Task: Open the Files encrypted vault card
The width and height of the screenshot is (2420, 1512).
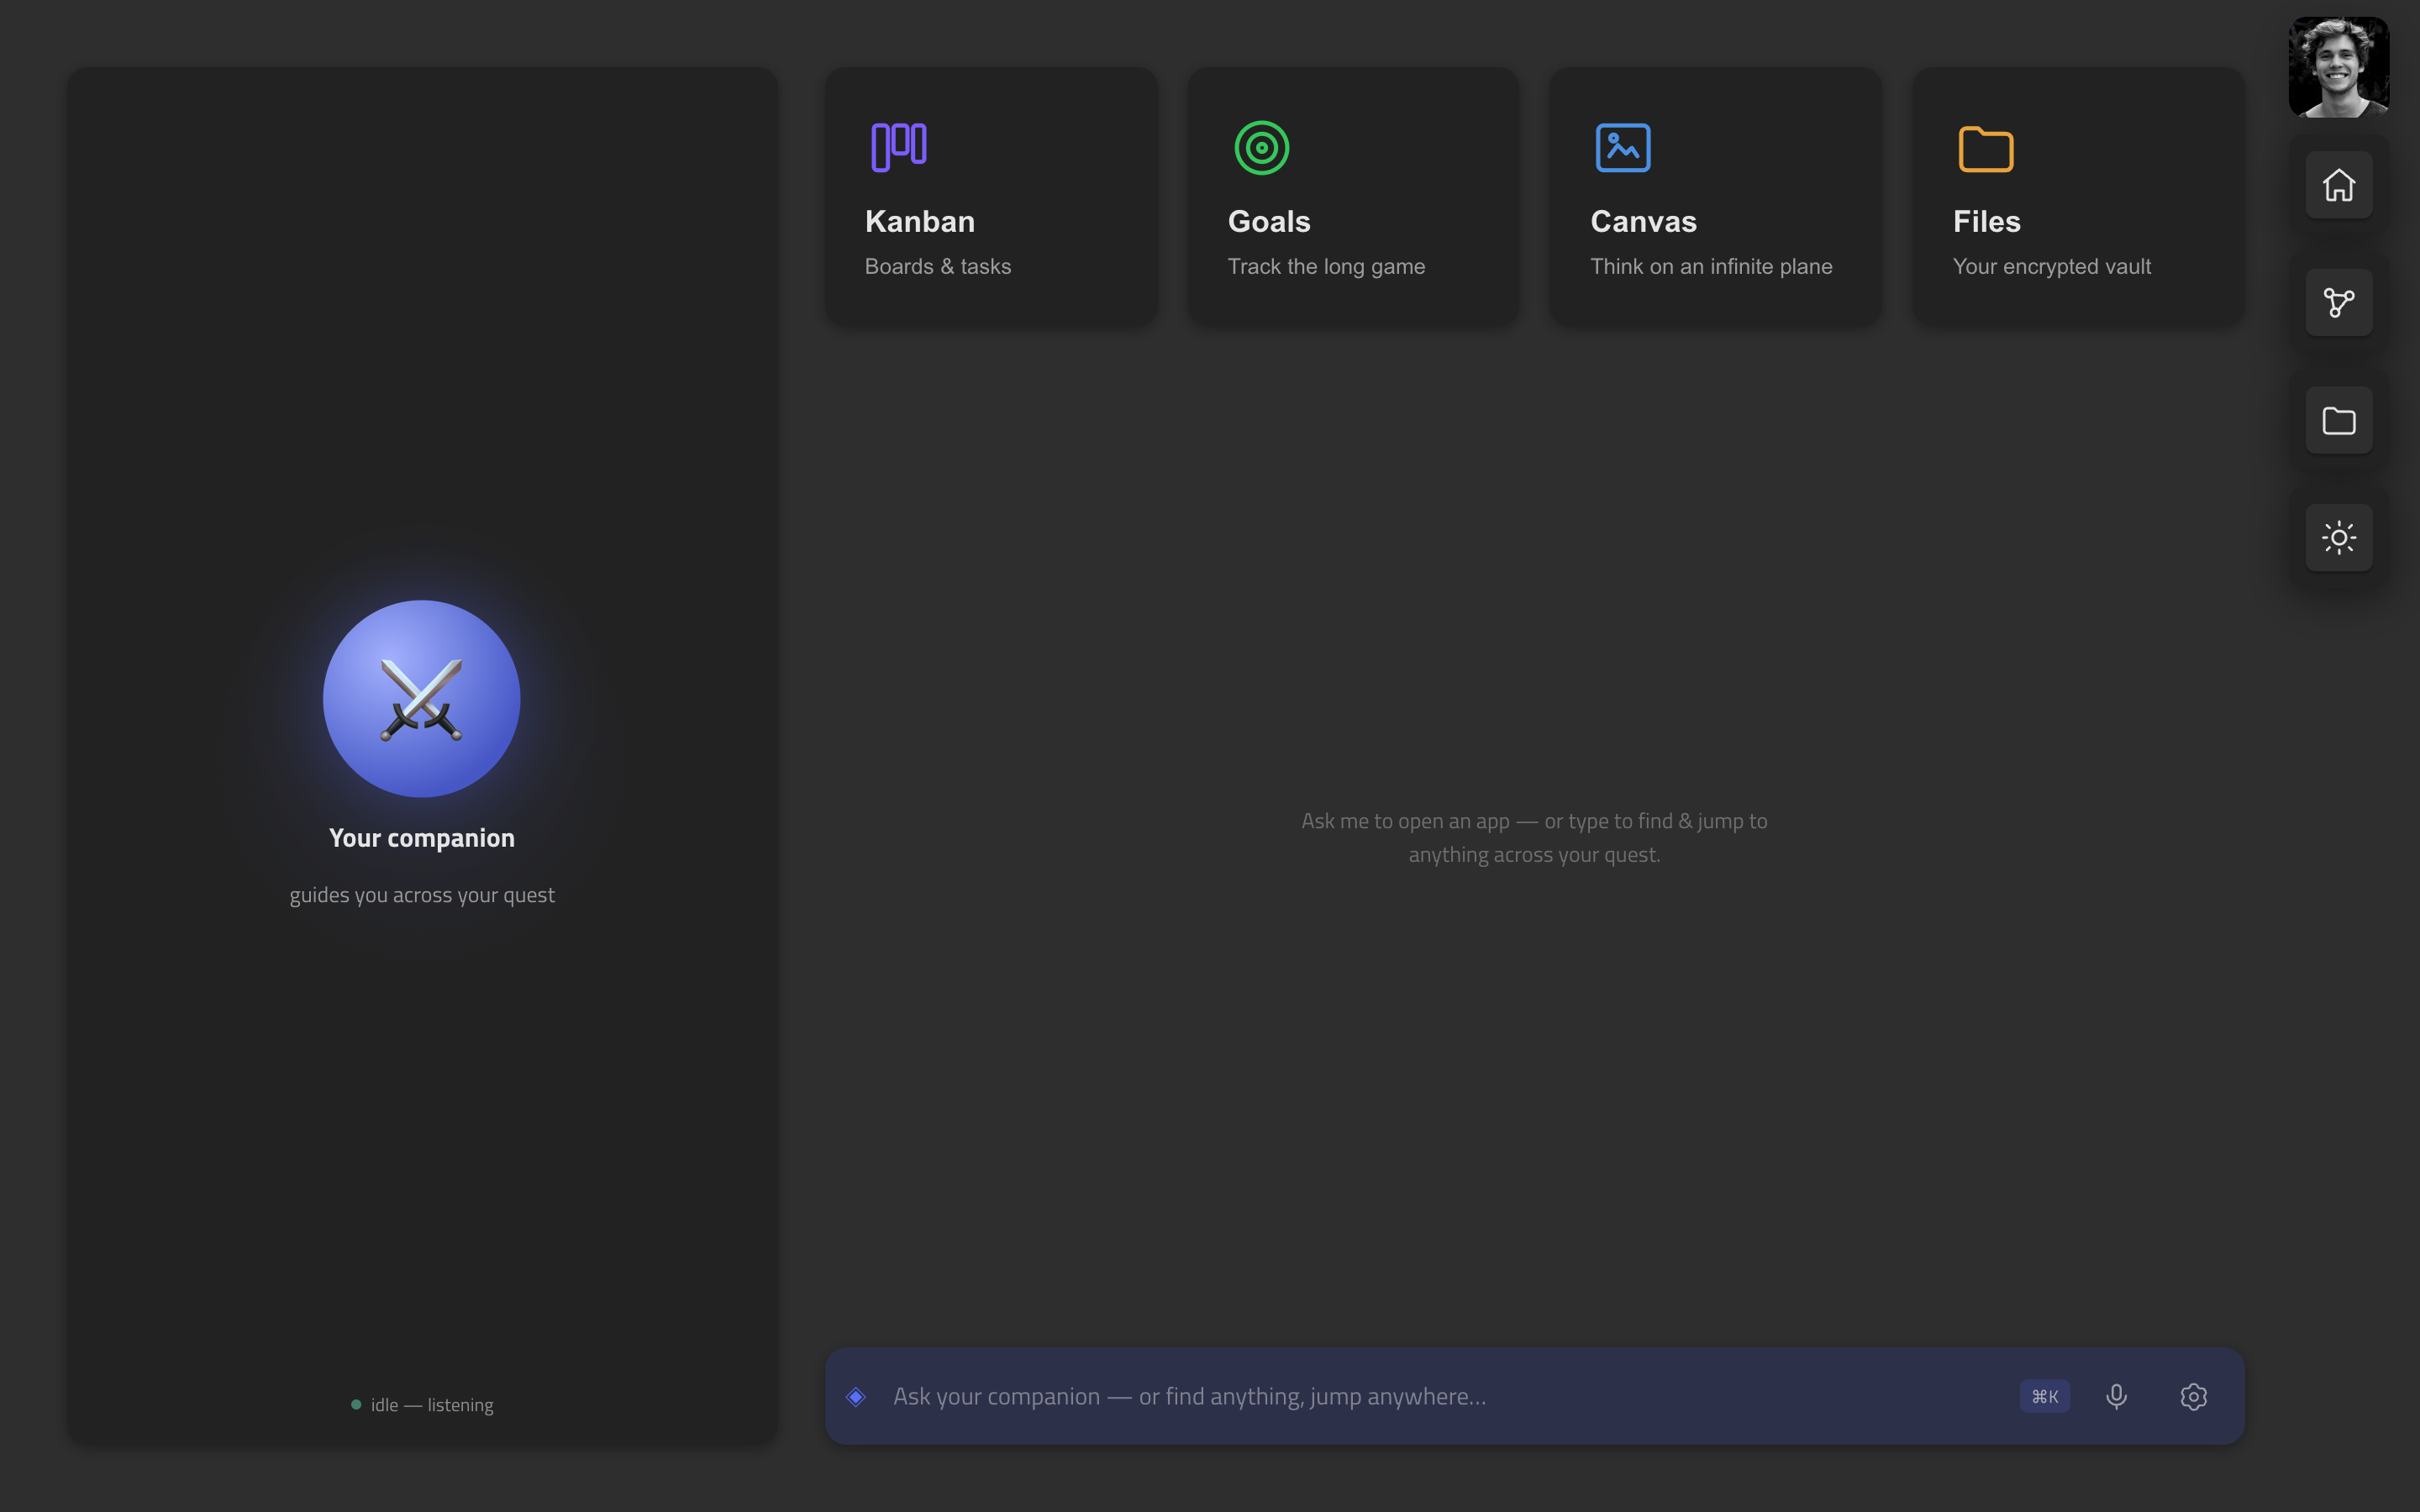Action: click(x=2078, y=195)
